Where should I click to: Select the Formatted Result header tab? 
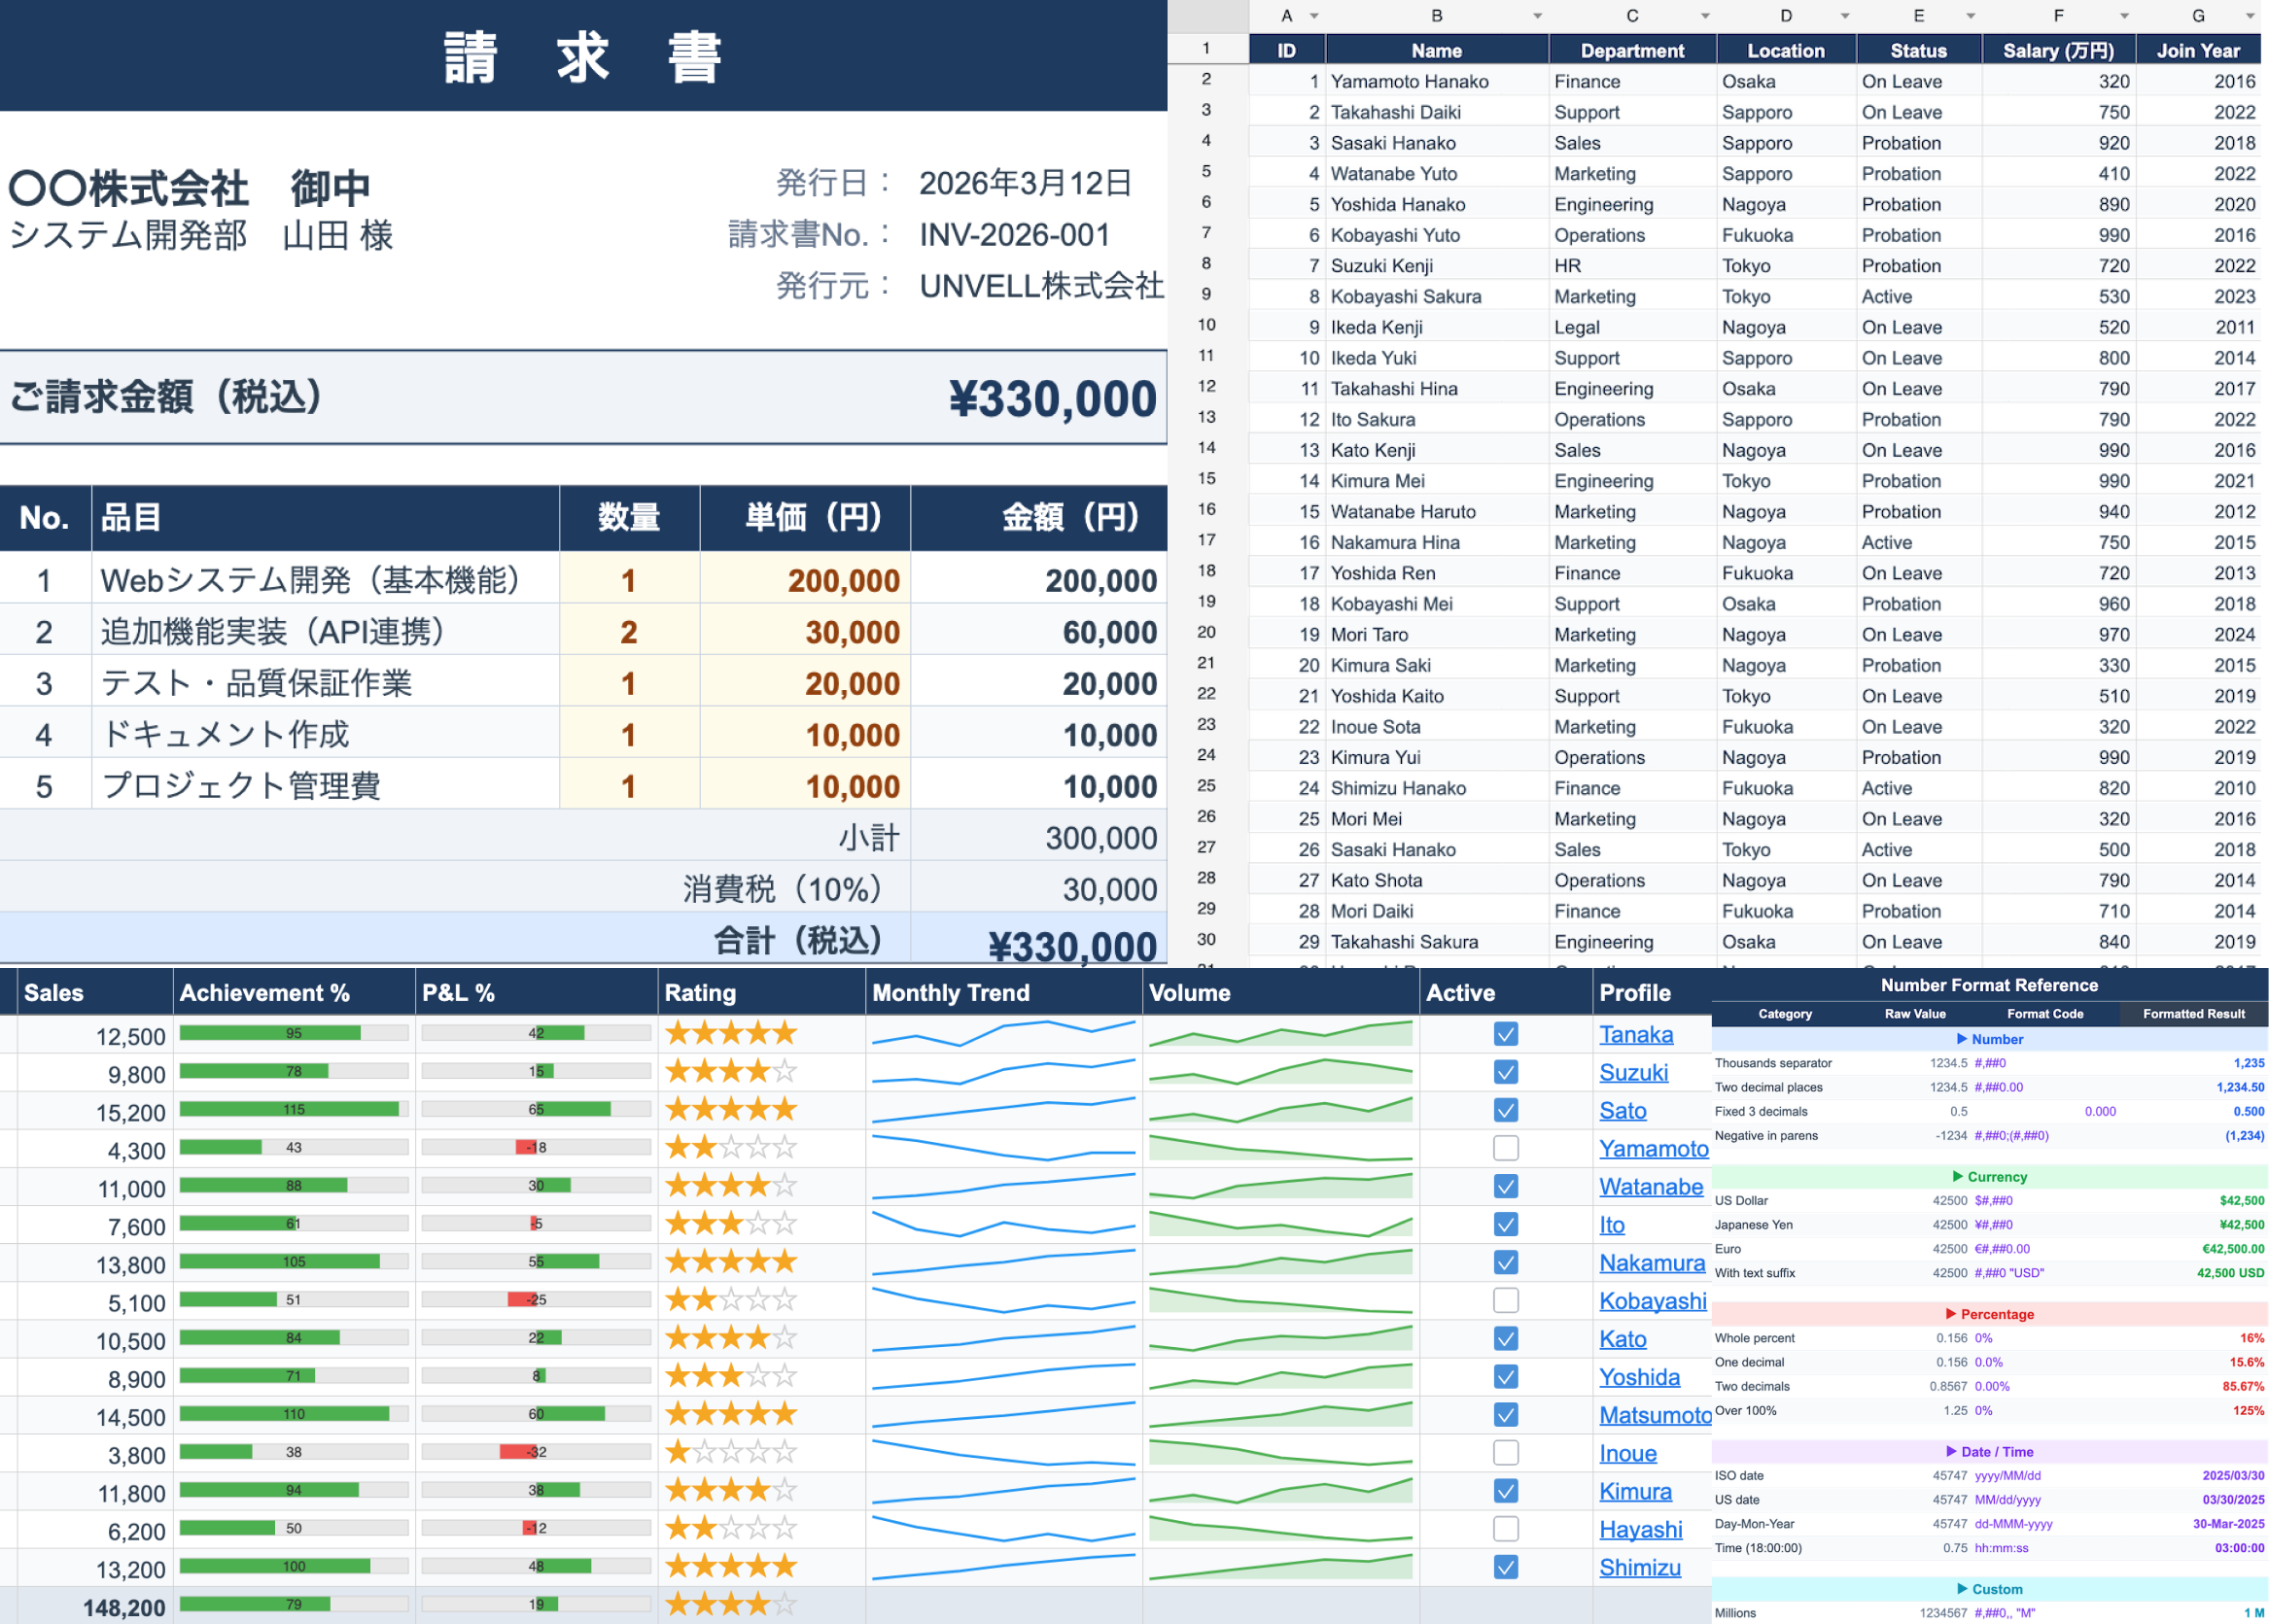click(2193, 1014)
